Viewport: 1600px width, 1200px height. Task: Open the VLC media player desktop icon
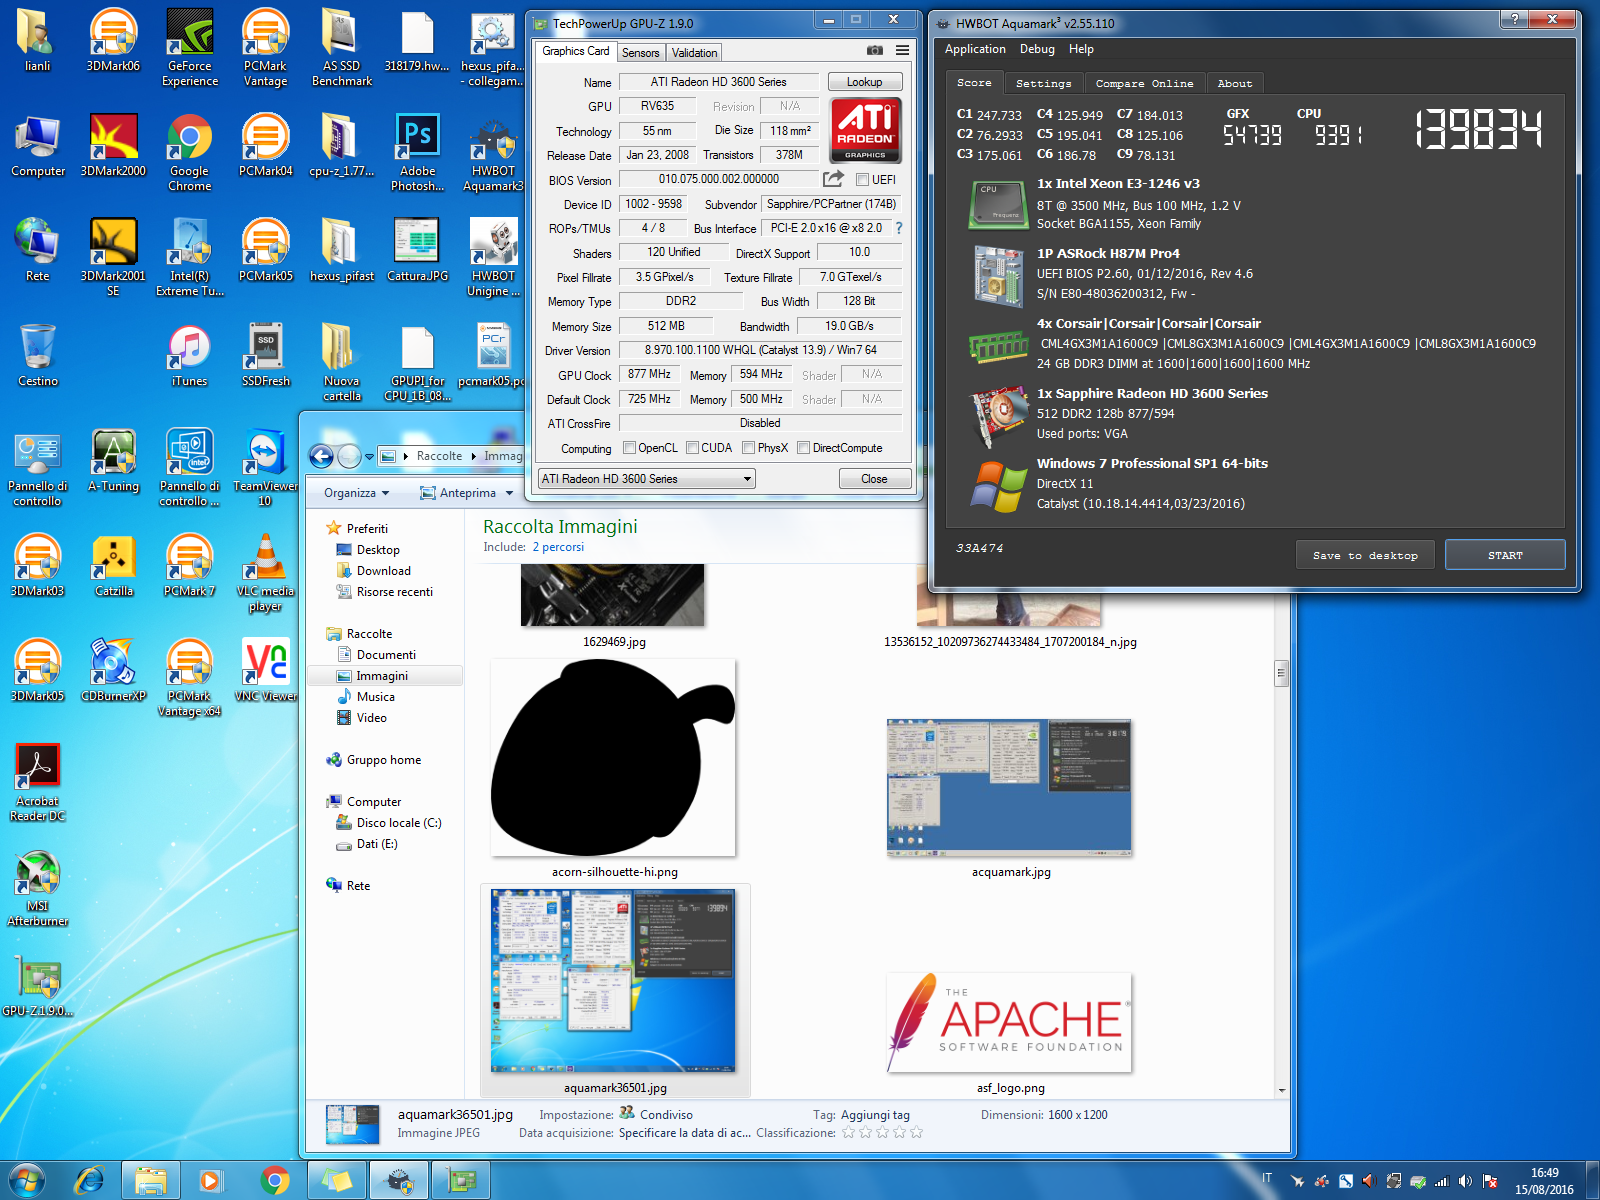click(265, 572)
